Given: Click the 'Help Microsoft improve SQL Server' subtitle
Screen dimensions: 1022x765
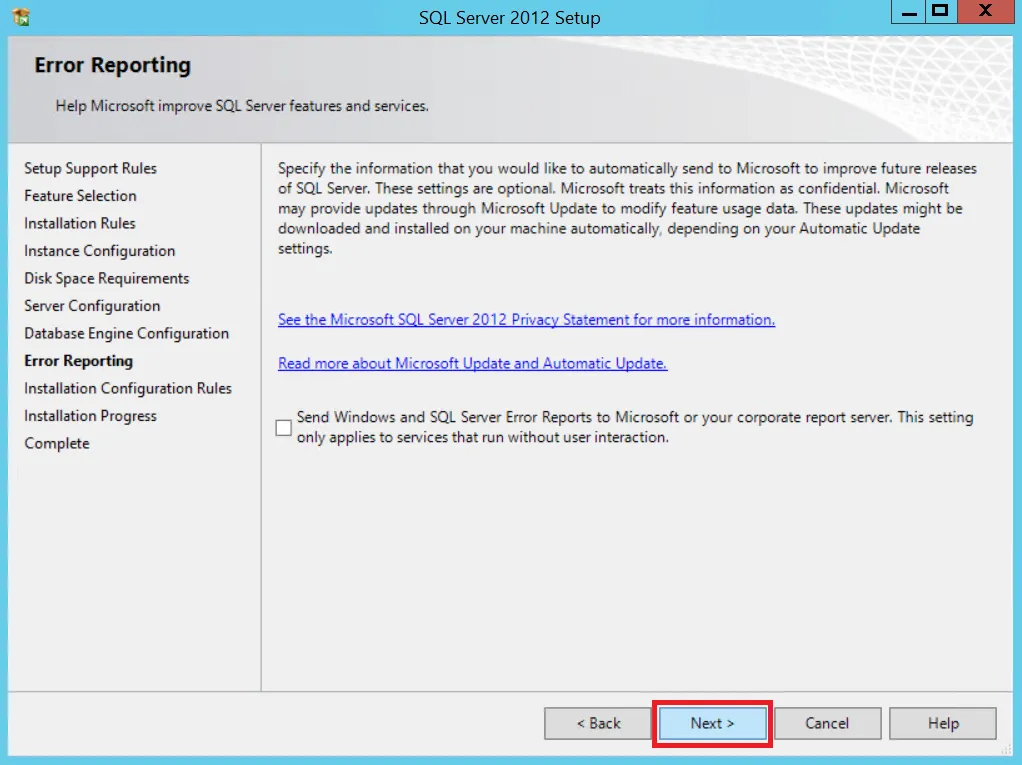Looking at the screenshot, I should tap(242, 106).
